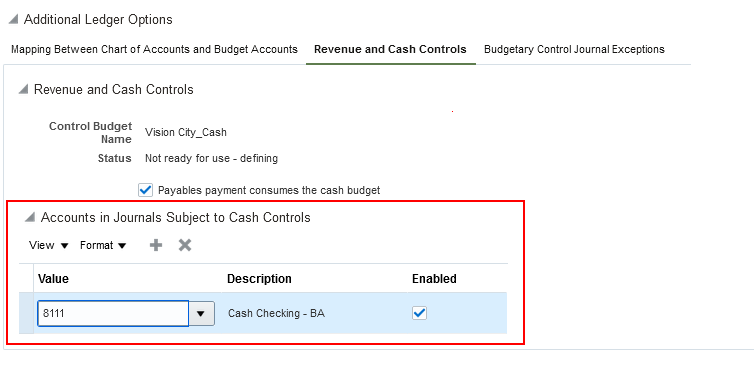Uncheck the Enabled box for account 8111
The width and height of the screenshot is (754, 365).
tap(419, 313)
